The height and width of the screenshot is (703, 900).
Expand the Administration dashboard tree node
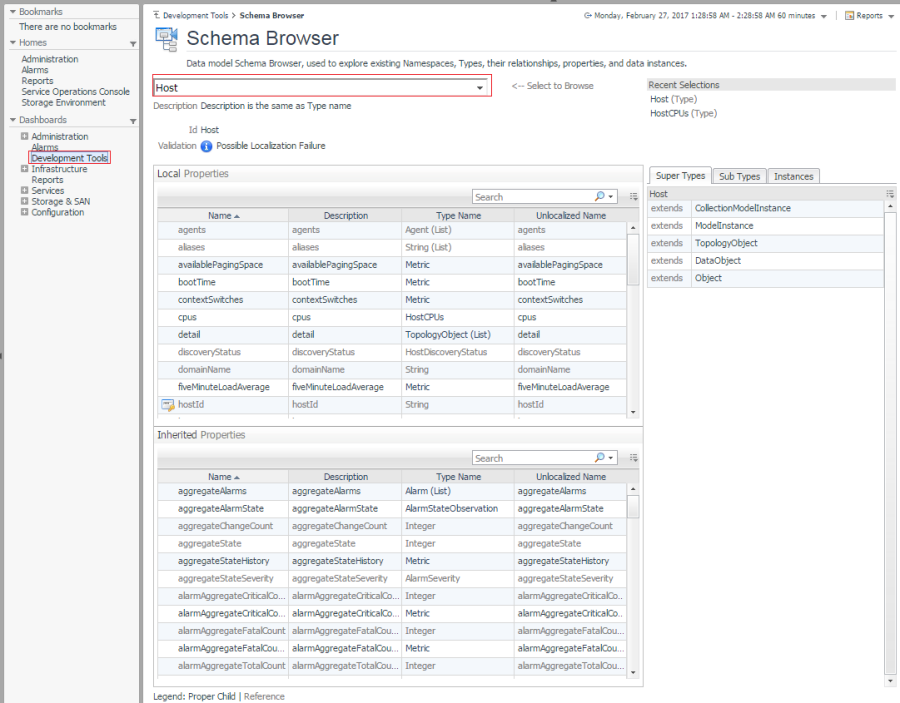(24, 137)
